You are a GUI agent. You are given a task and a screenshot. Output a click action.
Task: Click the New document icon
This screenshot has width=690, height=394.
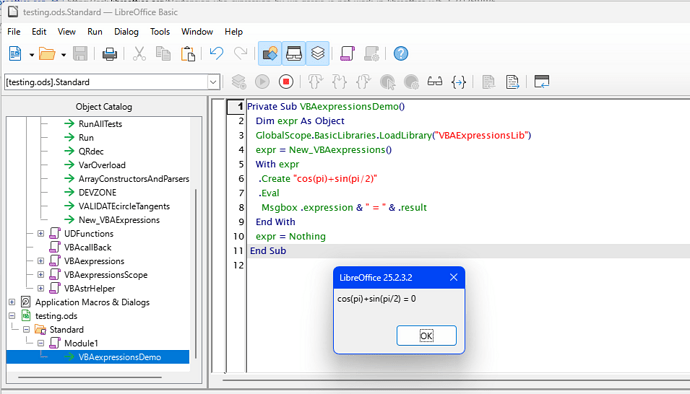(x=15, y=54)
